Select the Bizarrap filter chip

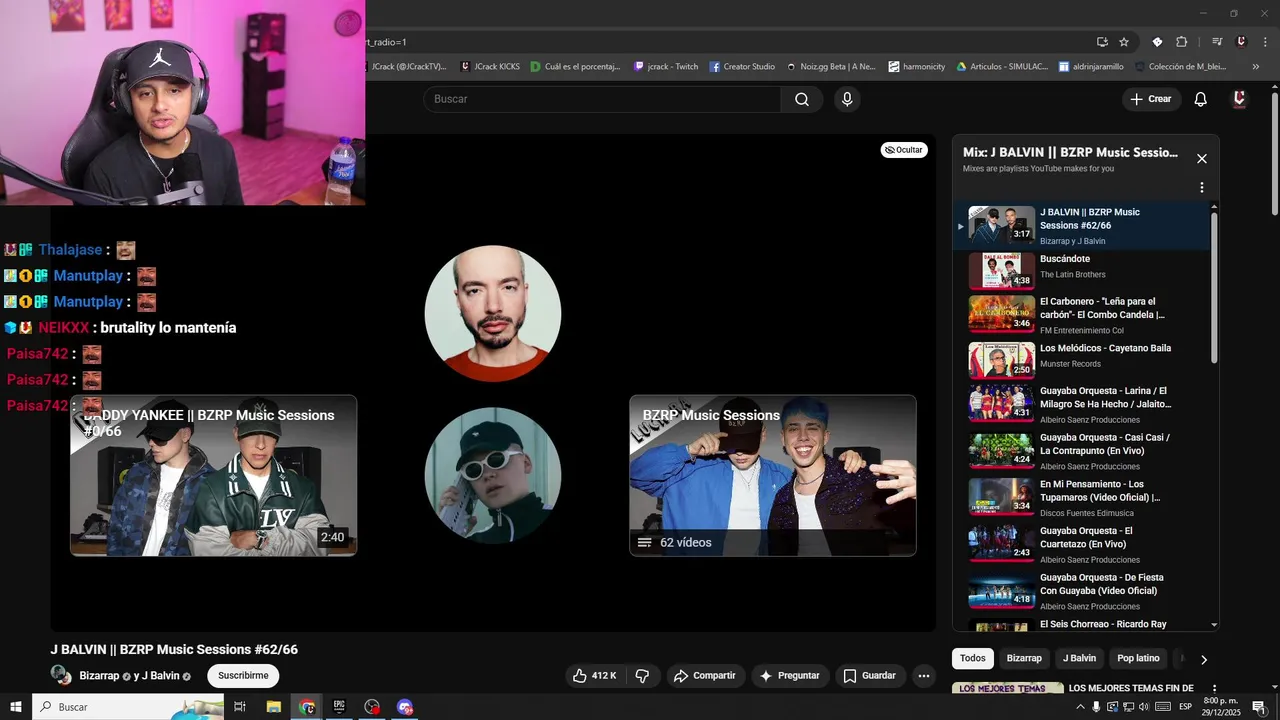pos(1024,658)
